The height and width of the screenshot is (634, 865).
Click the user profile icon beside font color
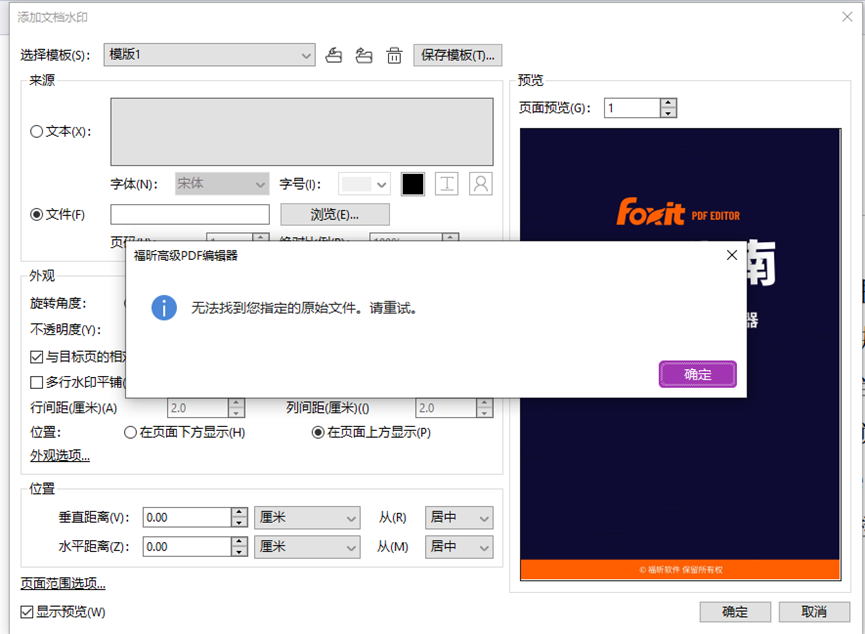coord(480,184)
